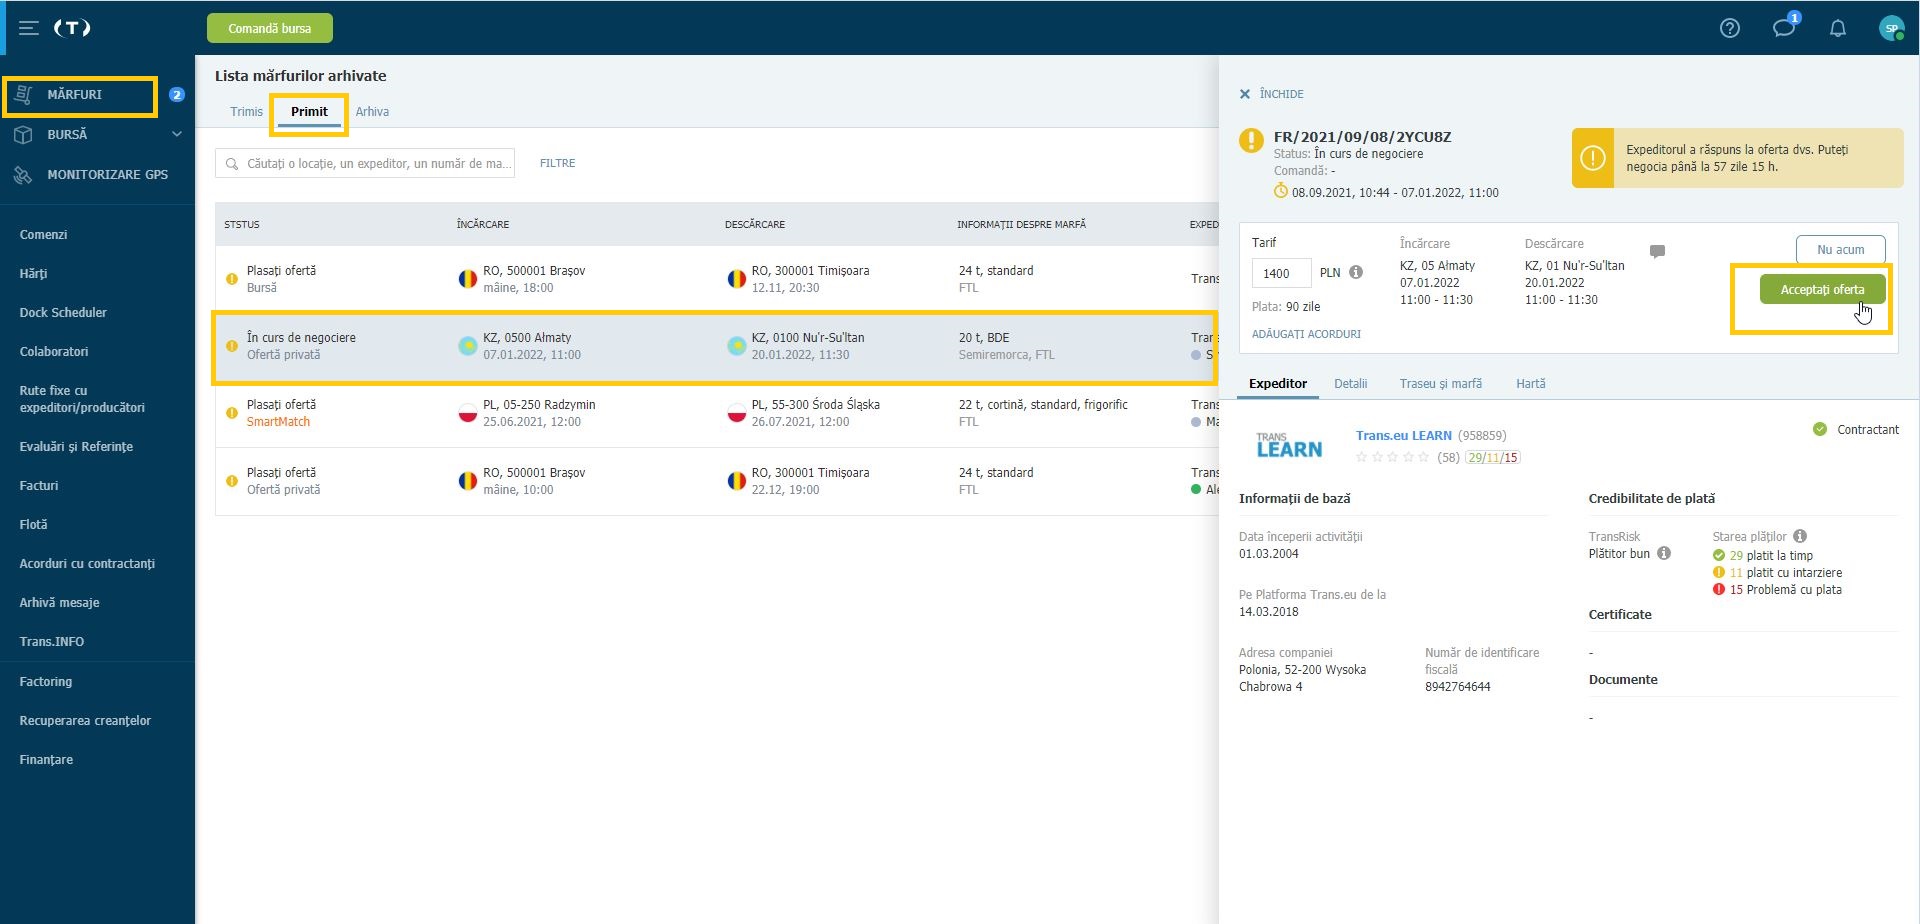Screen dimensions: 1920x924
Task: Open the chat messages icon
Action: (1784, 28)
